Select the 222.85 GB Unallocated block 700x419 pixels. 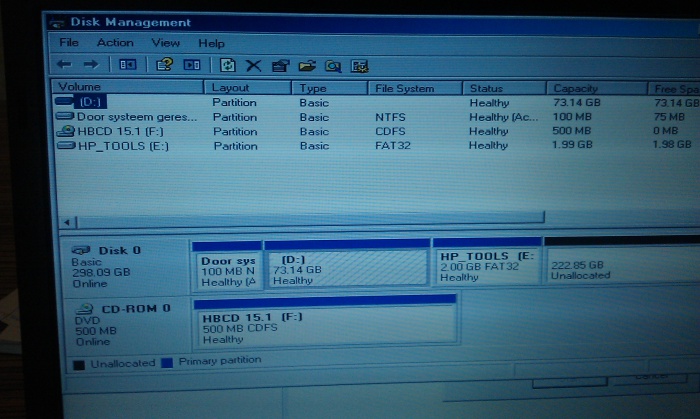(x=622, y=260)
